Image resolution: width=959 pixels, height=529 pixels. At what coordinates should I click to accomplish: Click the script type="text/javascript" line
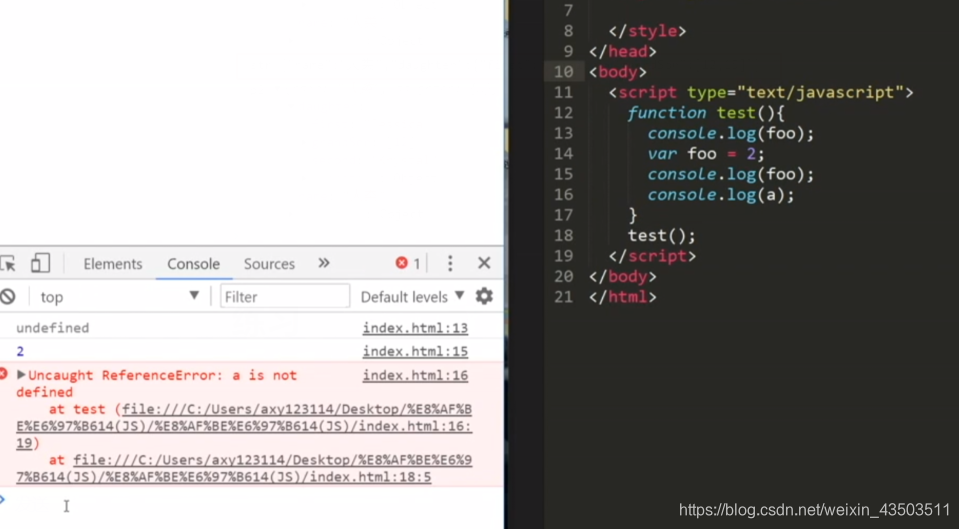pos(761,92)
